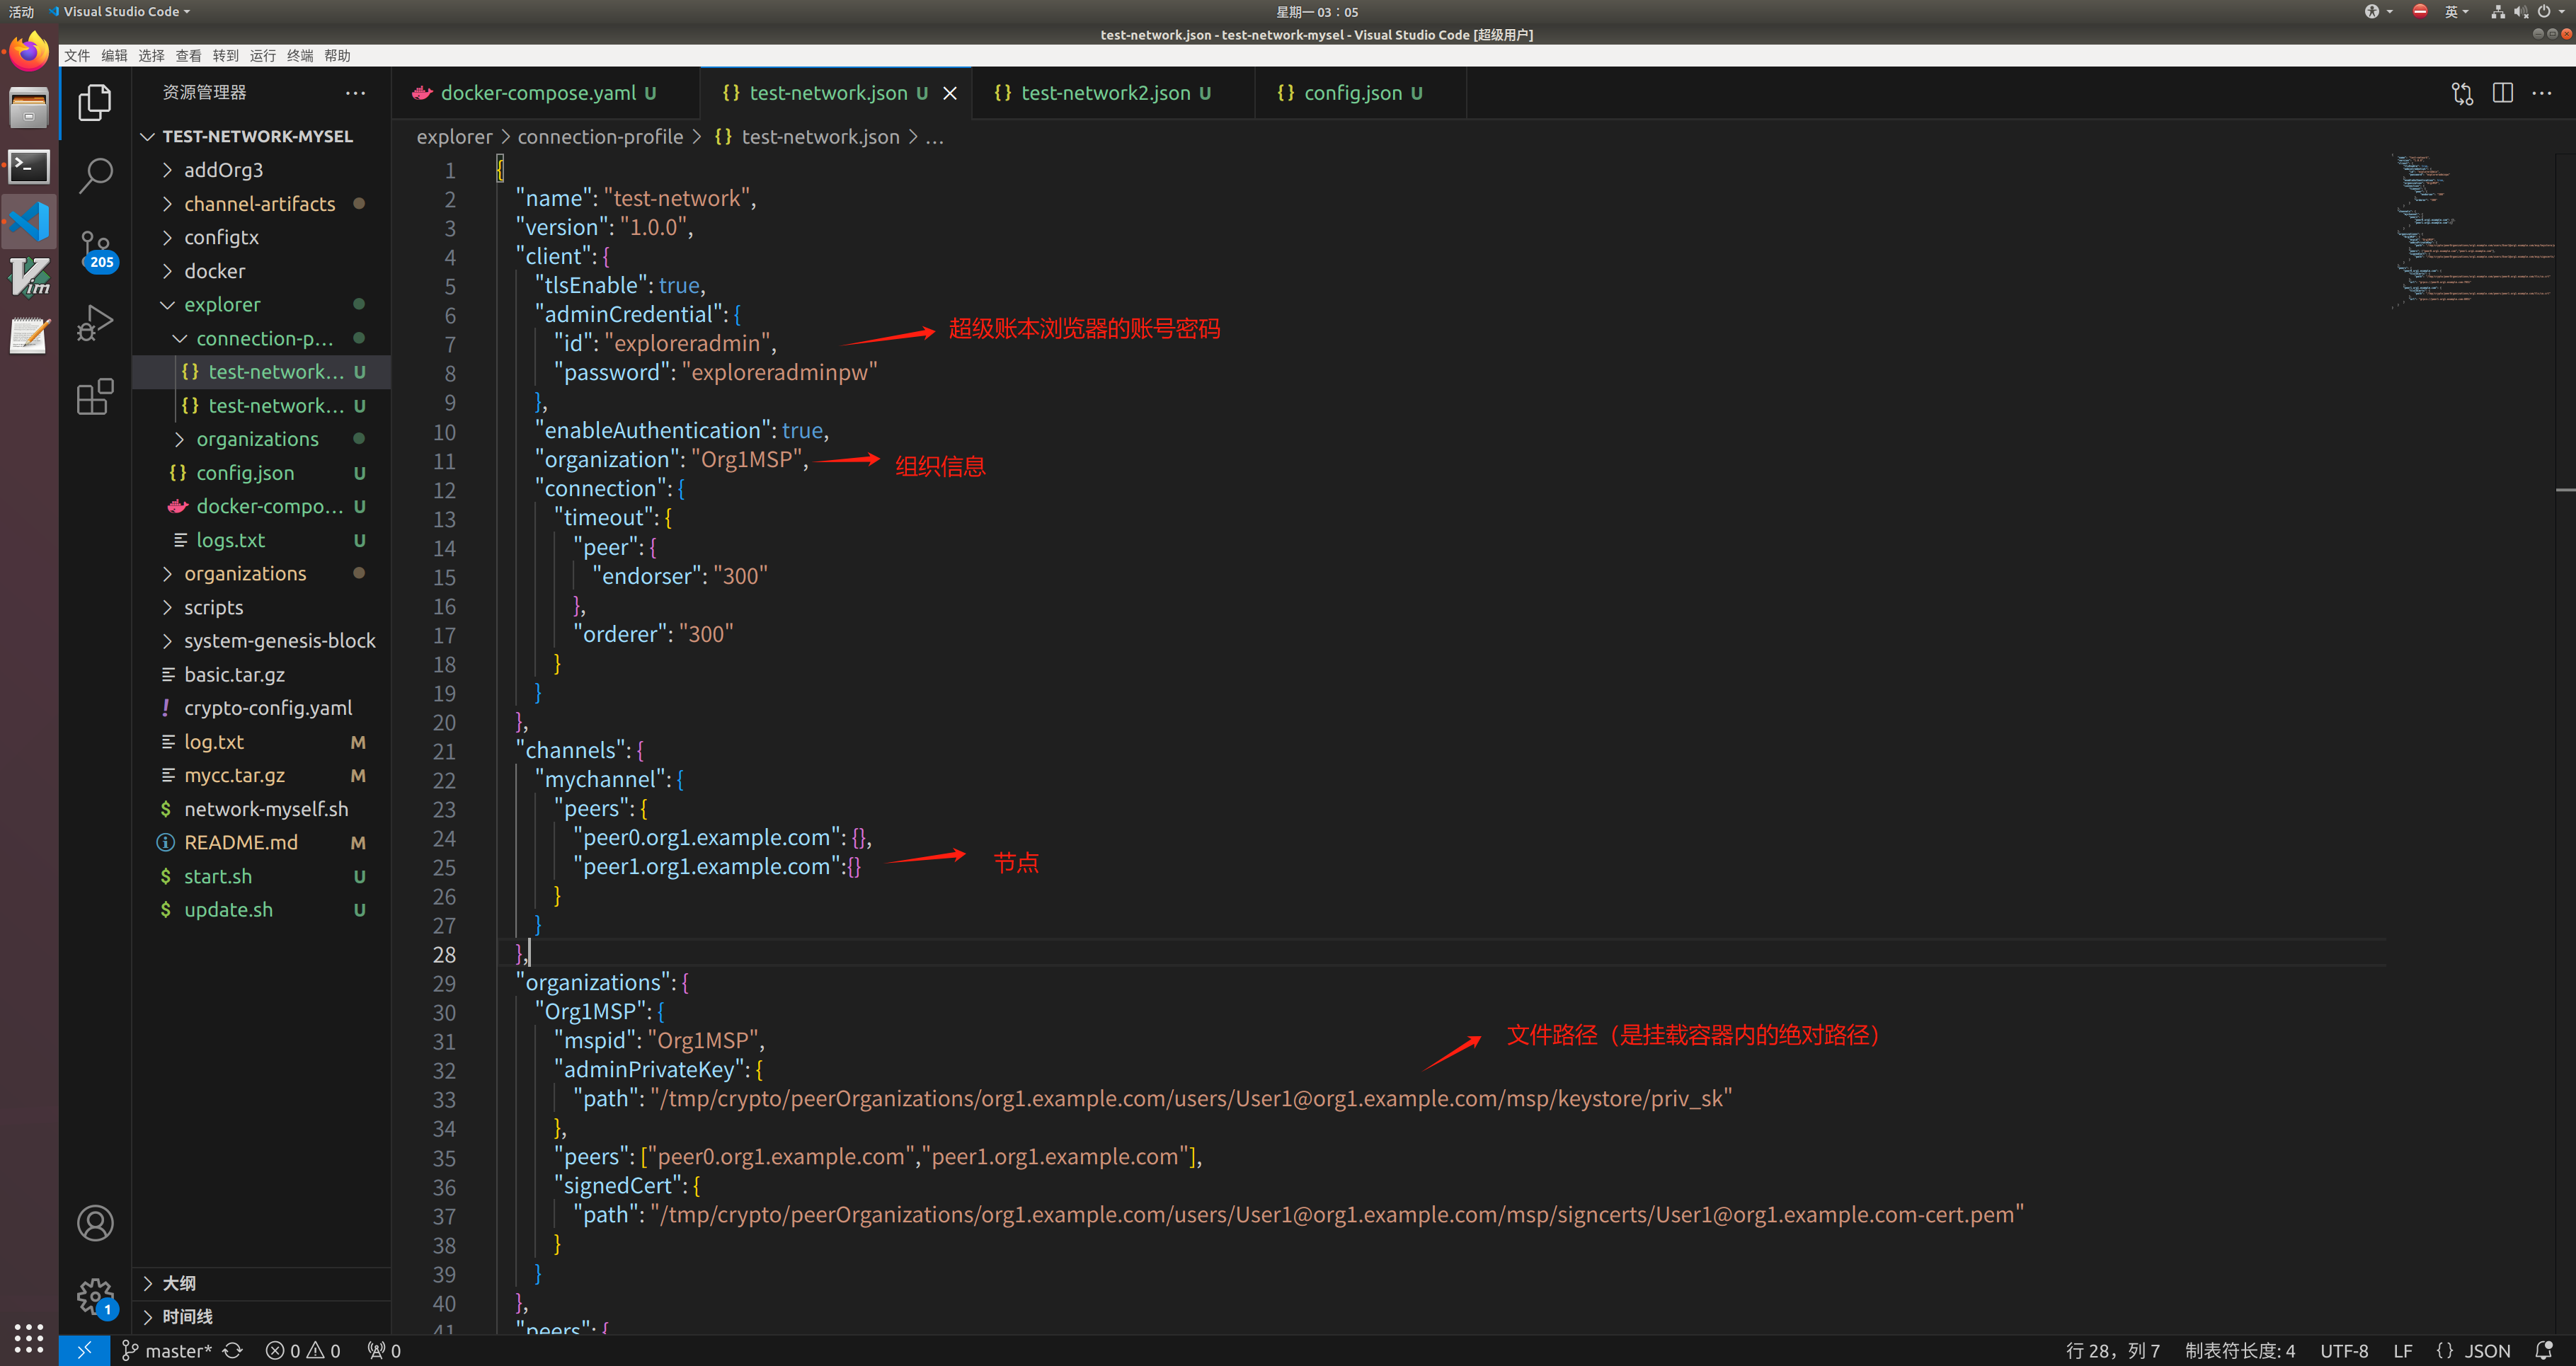Switch to the docker-compose.yaml tab
The width and height of the screenshot is (2576, 1366).
click(545, 93)
